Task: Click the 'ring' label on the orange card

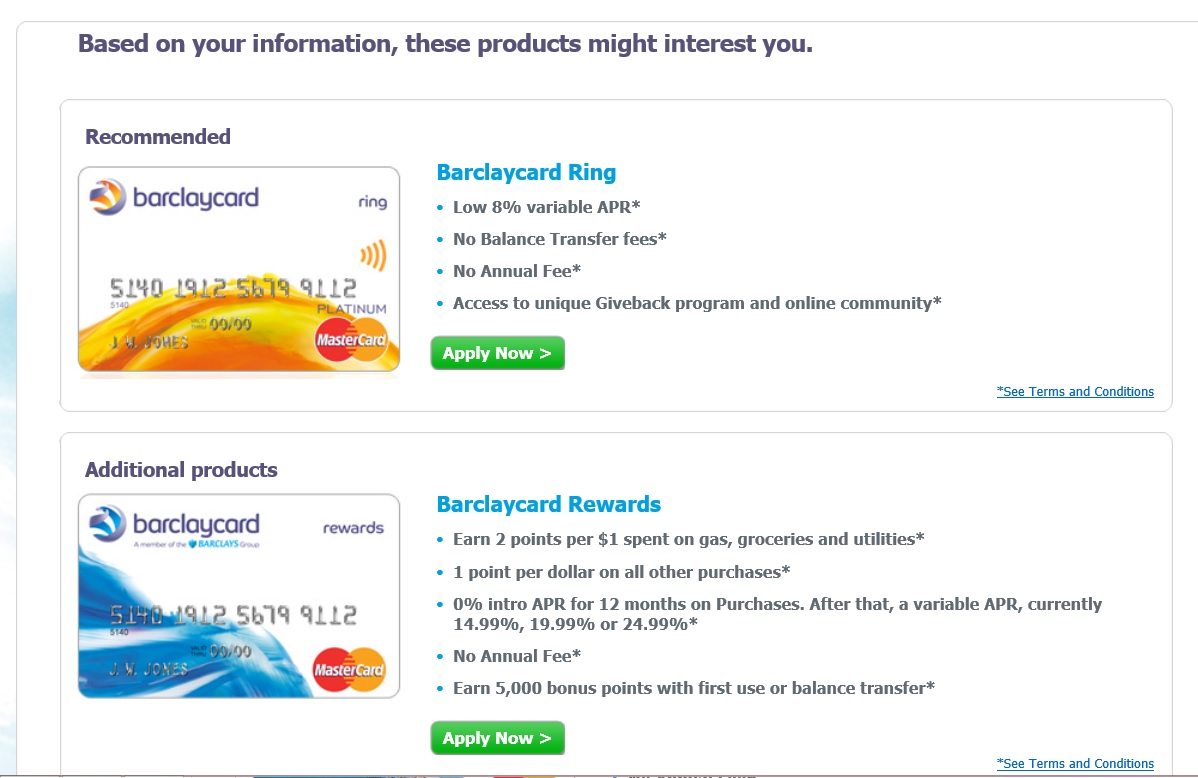Action: 372,202
